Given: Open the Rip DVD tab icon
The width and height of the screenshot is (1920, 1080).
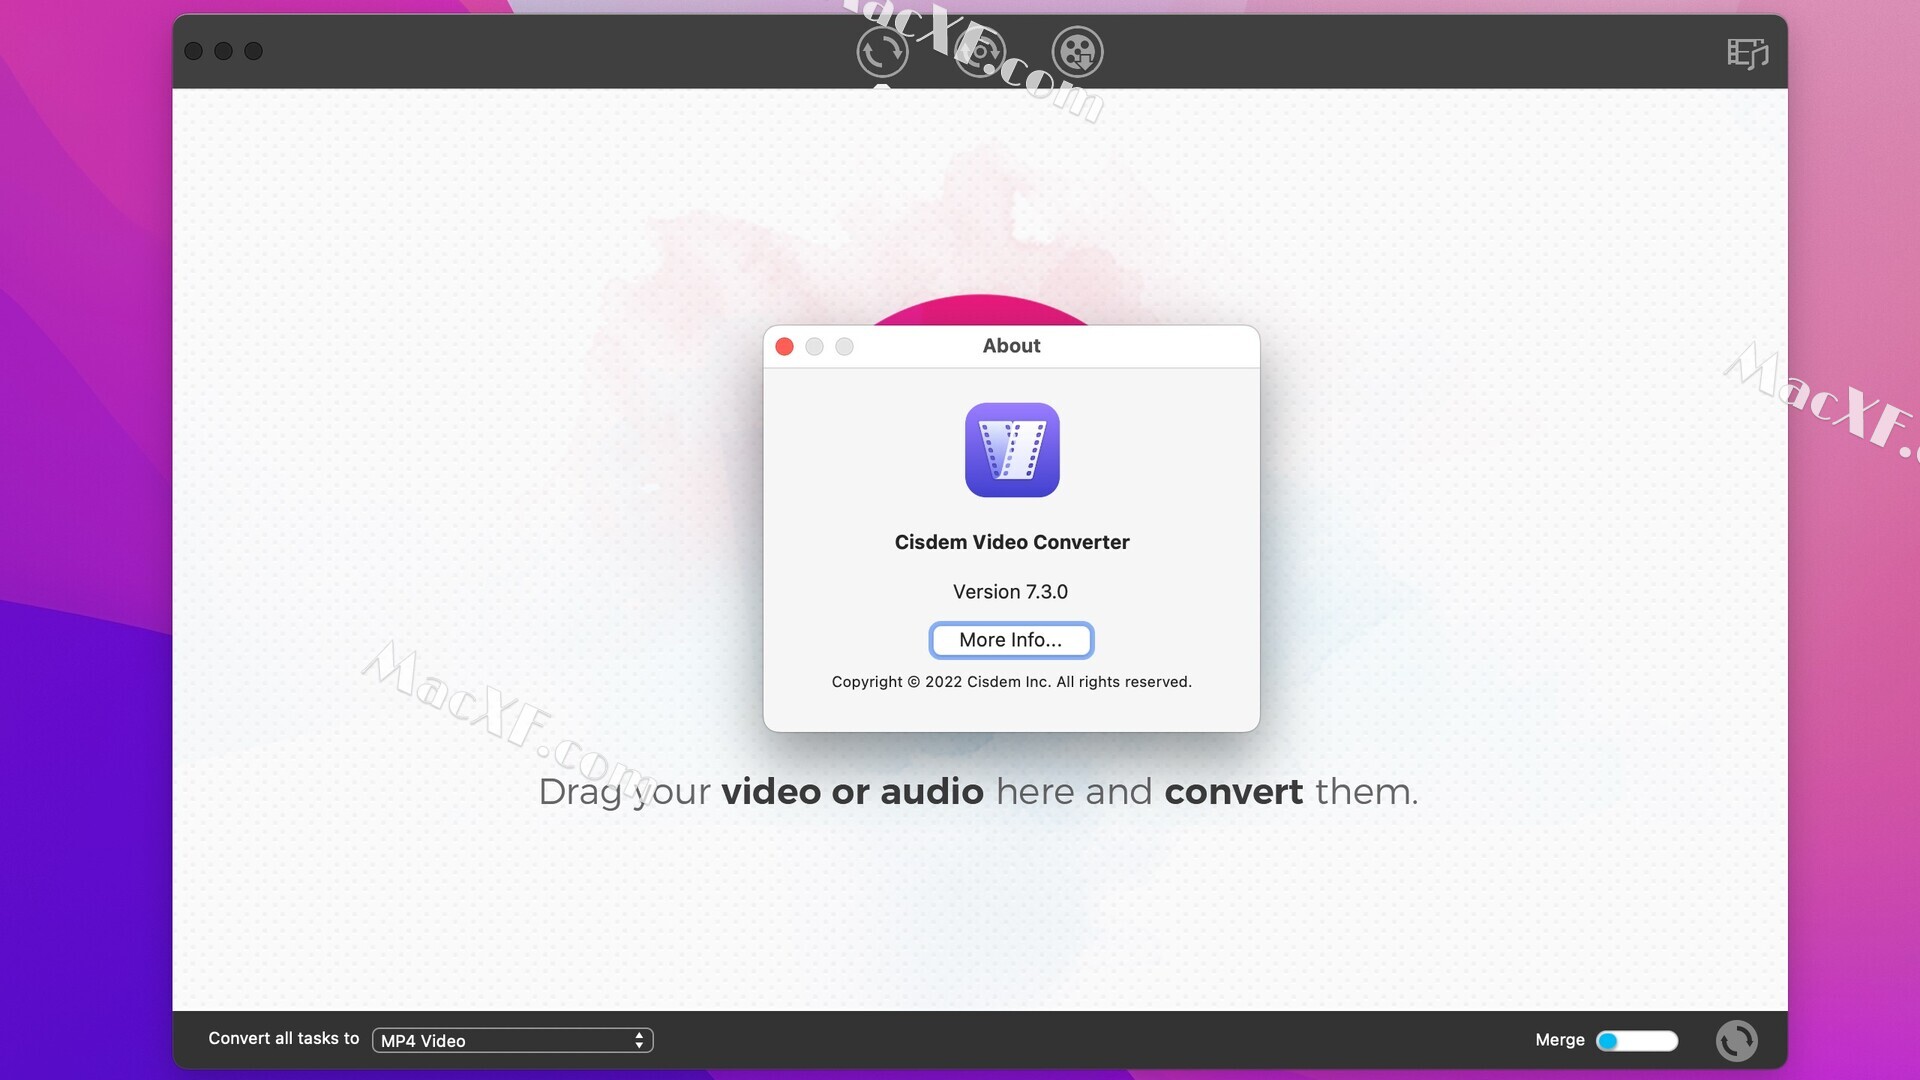Looking at the screenshot, I should coord(980,52).
